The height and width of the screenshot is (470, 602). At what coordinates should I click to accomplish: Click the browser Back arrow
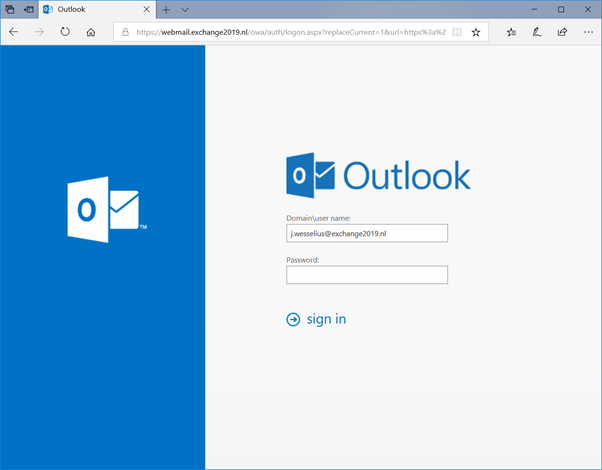coord(14,32)
